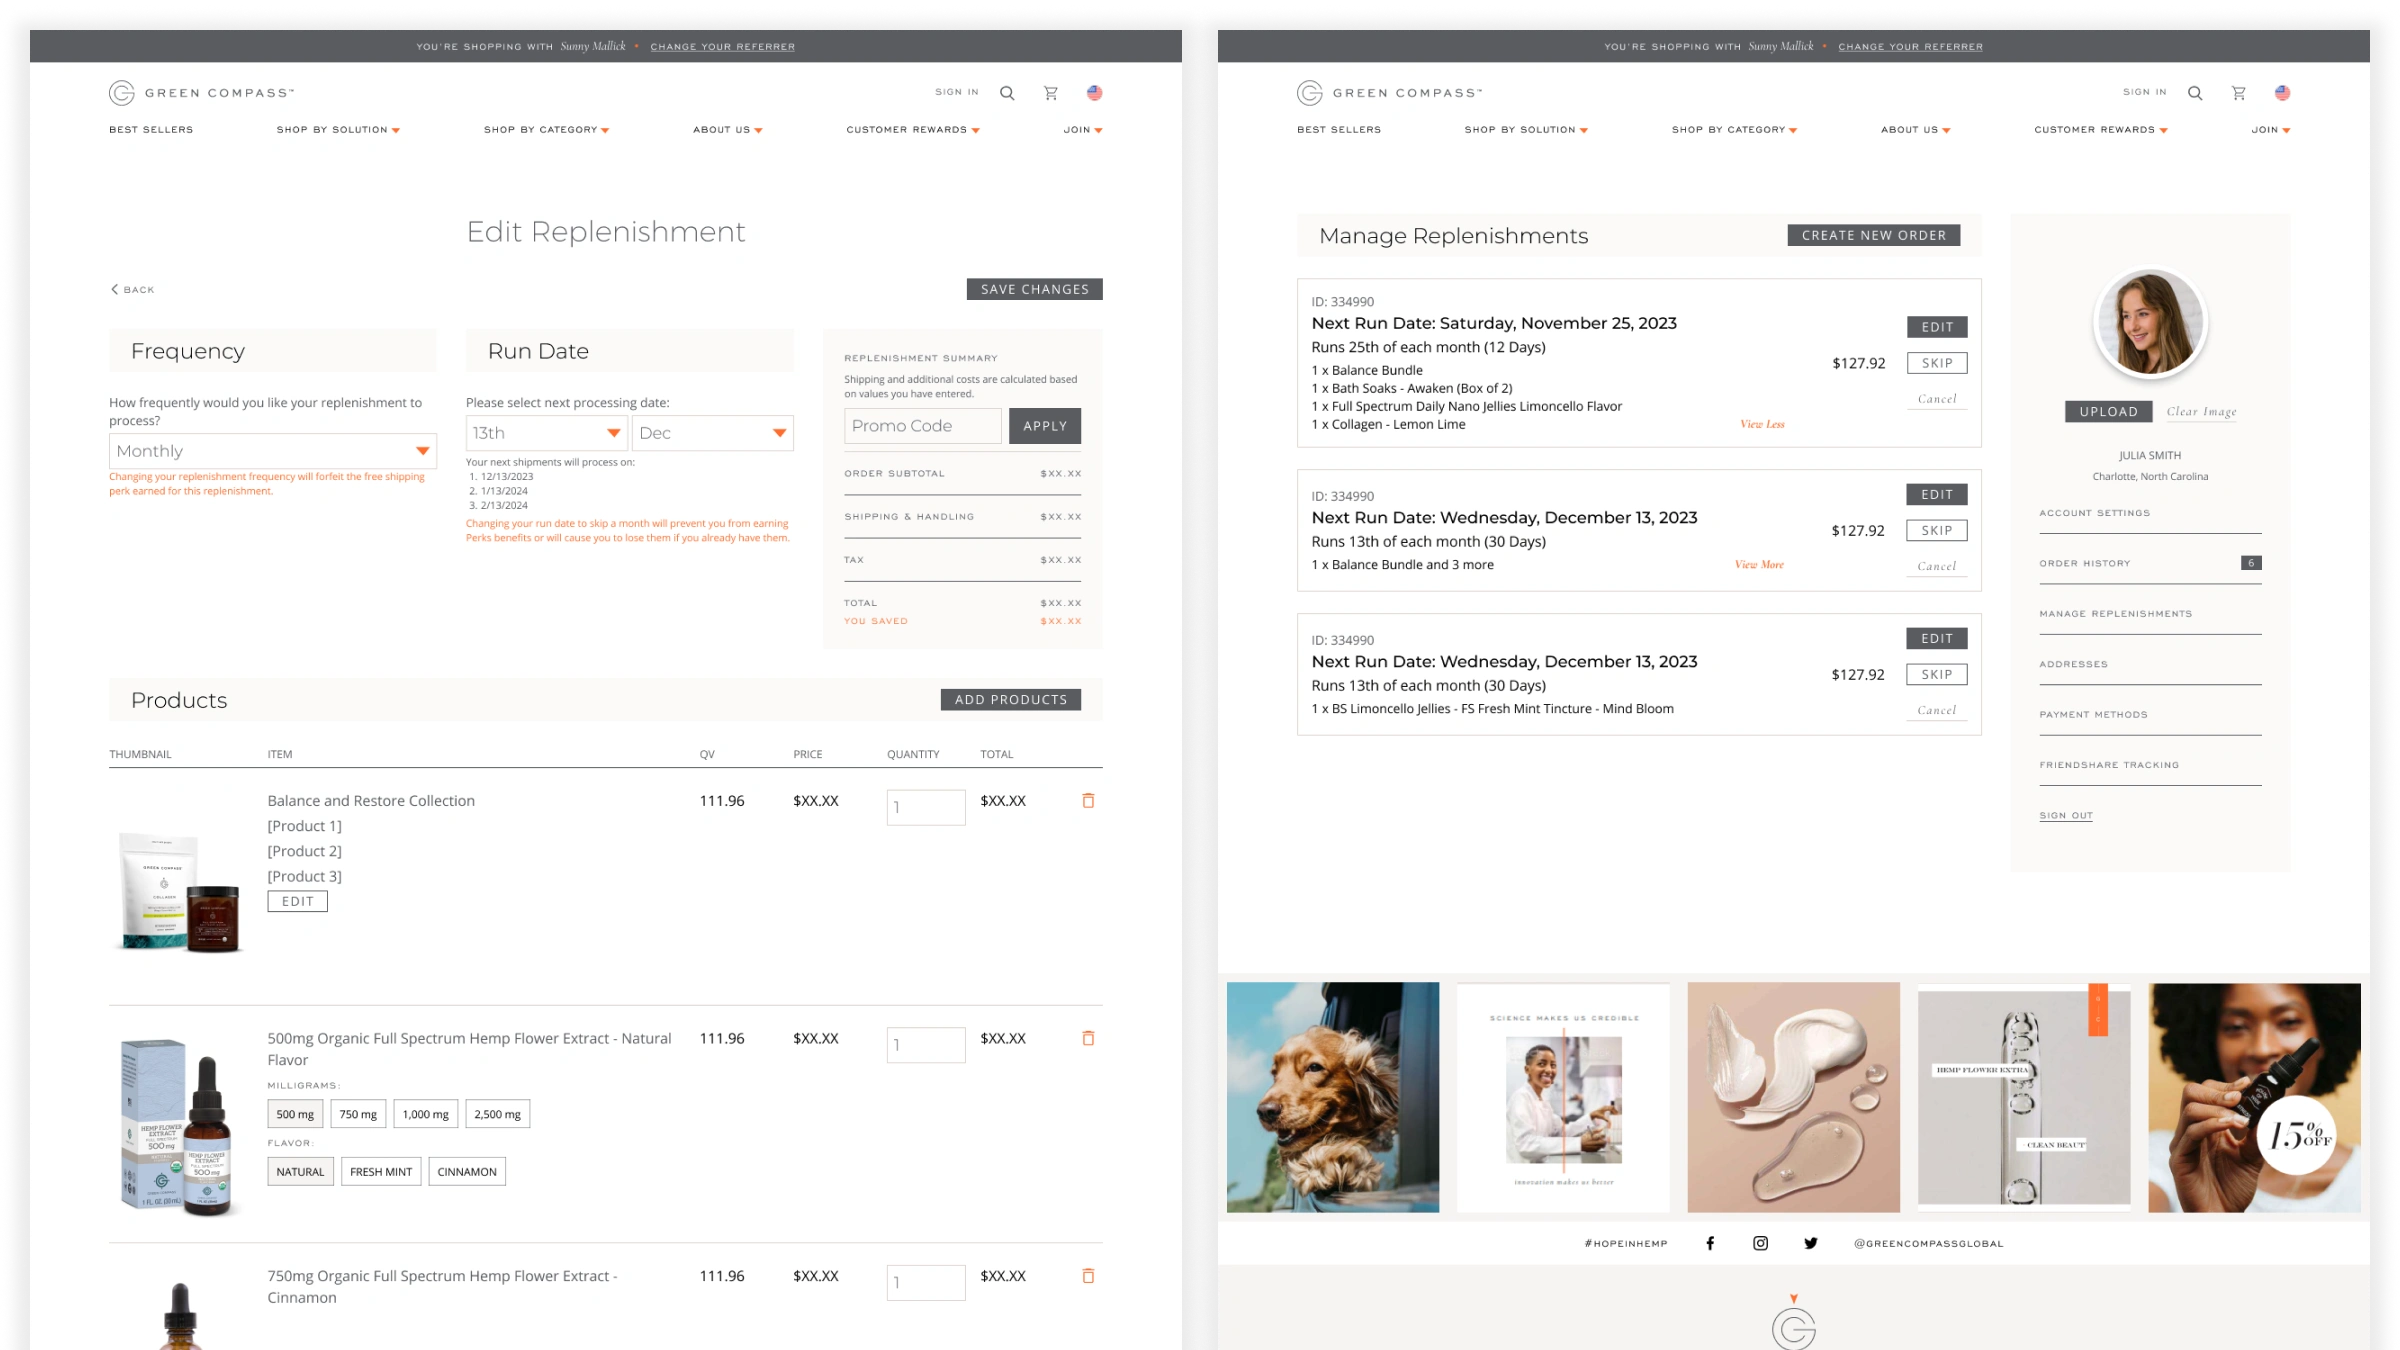Cancel the November 25 replenishment order
Image resolution: width=2400 pixels, height=1350 pixels.
pos(1937,399)
